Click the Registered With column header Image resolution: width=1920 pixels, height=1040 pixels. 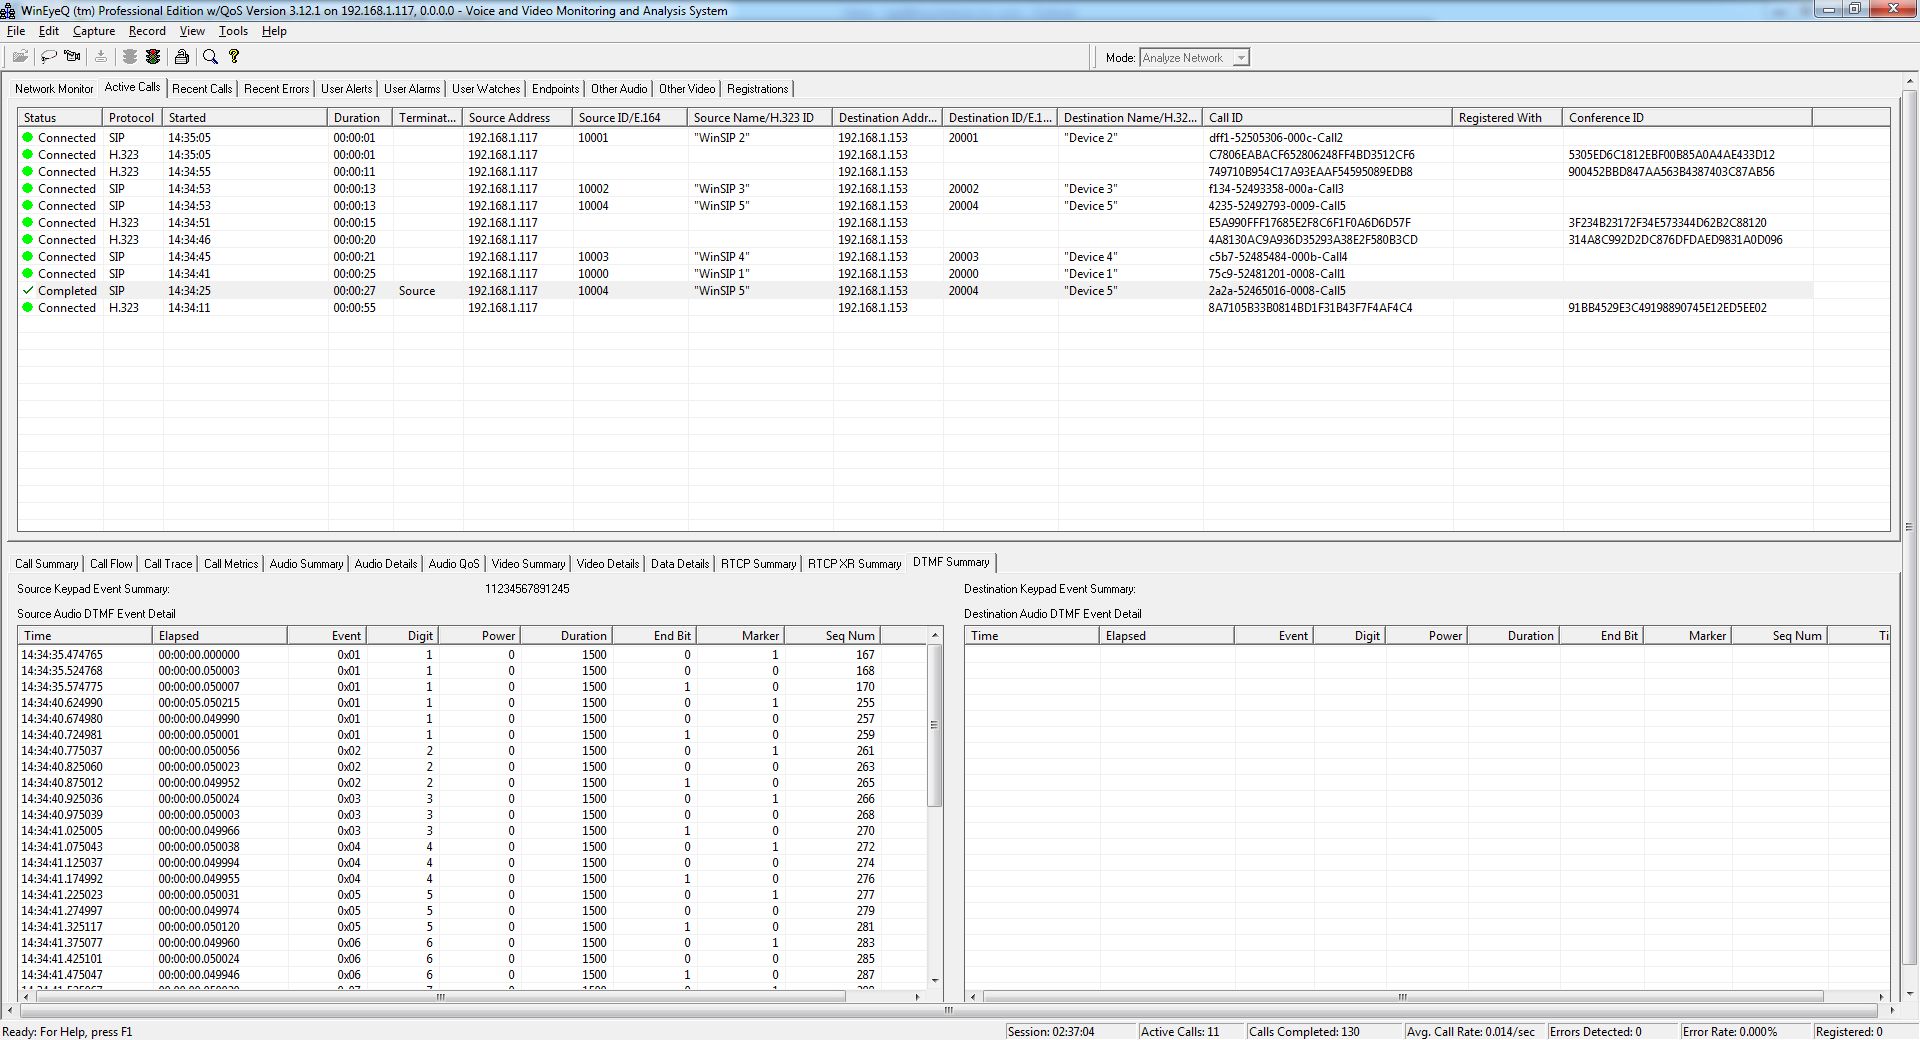[1507, 118]
